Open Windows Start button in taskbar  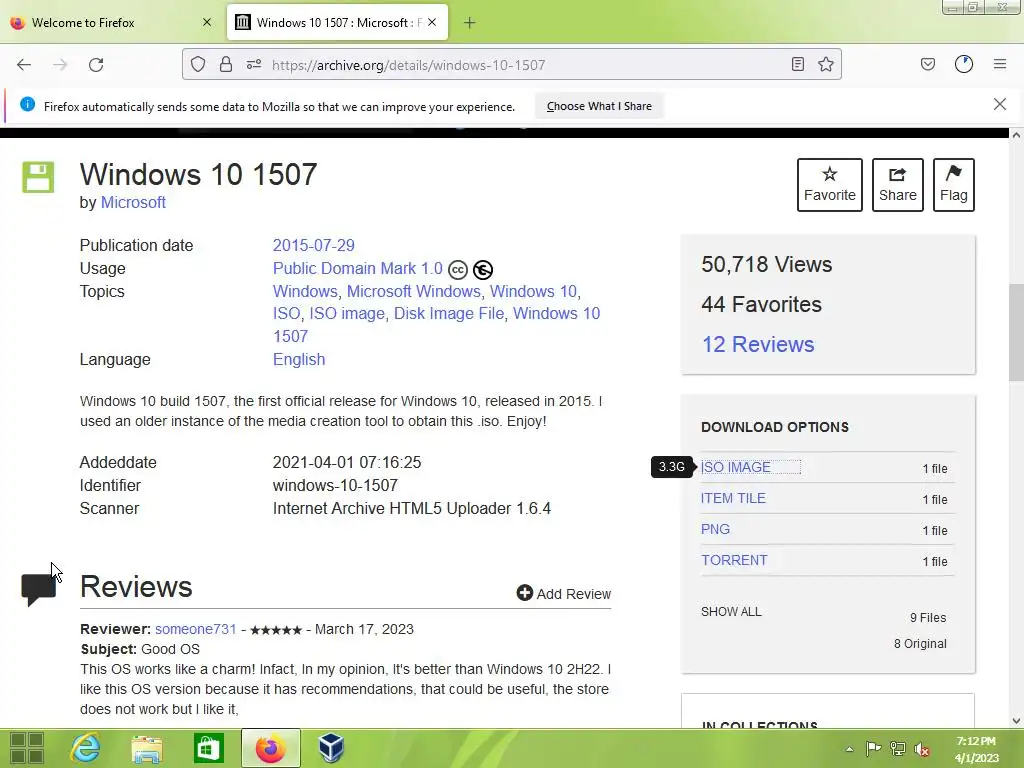pyautogui.click(x=27, y=748)
